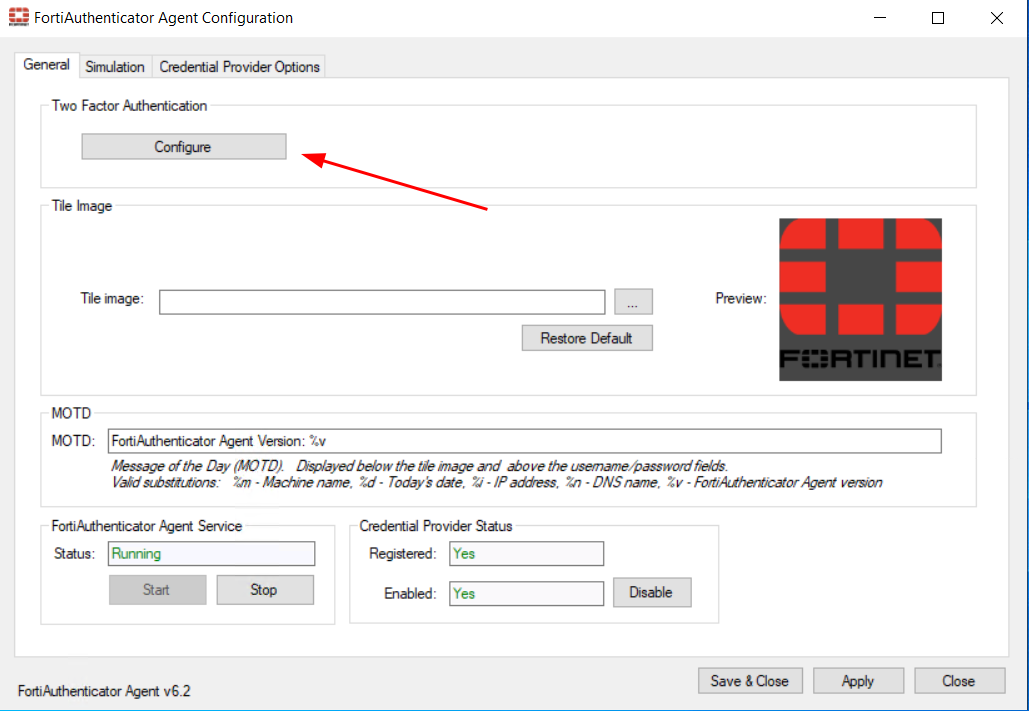Select the General tab
The image size is (1029, 711).
coord(46,65)
